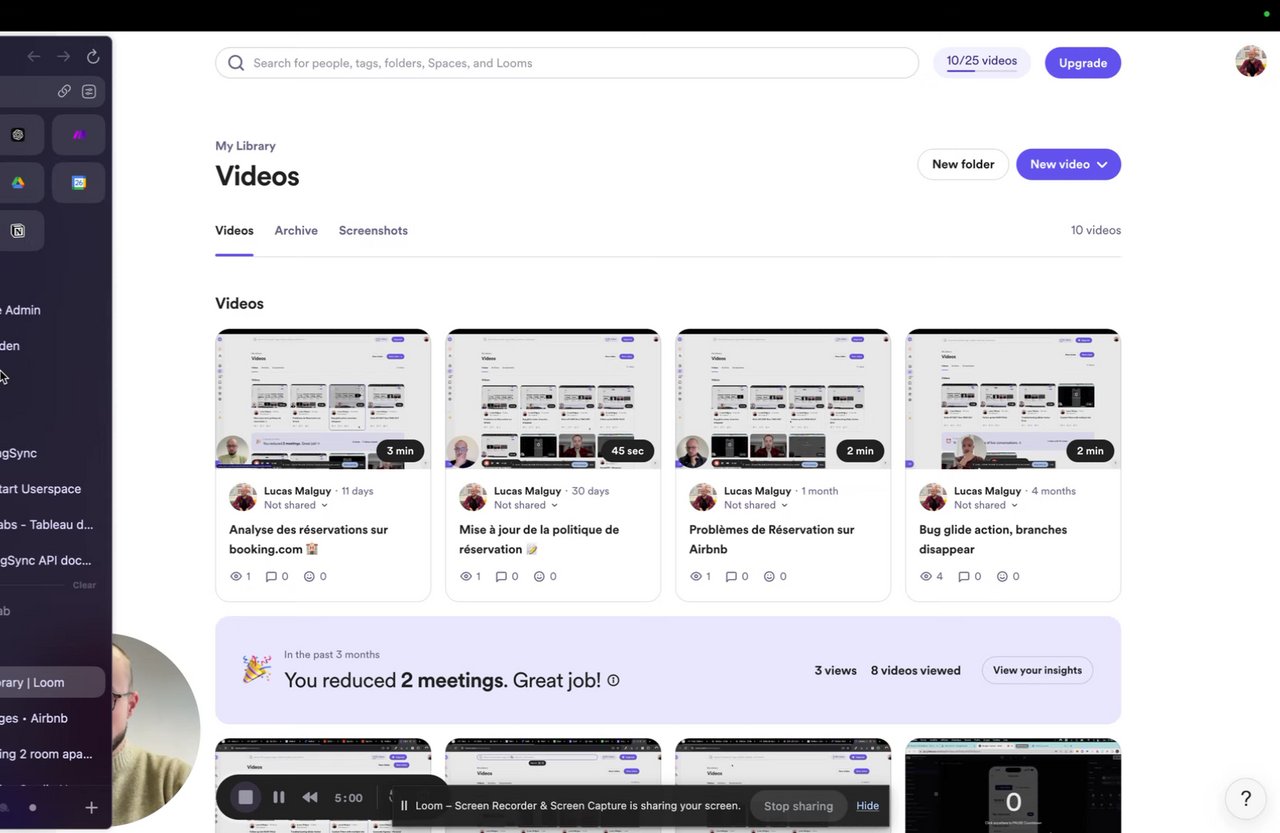
Task: Click the 8 videos viewed stat
Action: [x=915, y=671]
